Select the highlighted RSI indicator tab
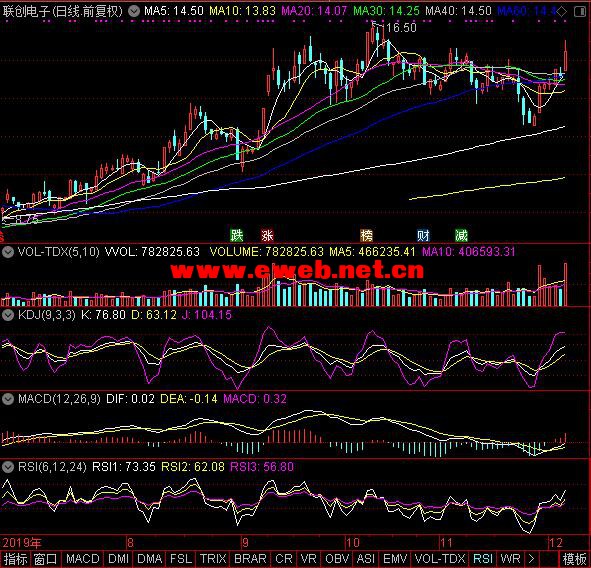The image size is (591, 568). pos(483,559)
